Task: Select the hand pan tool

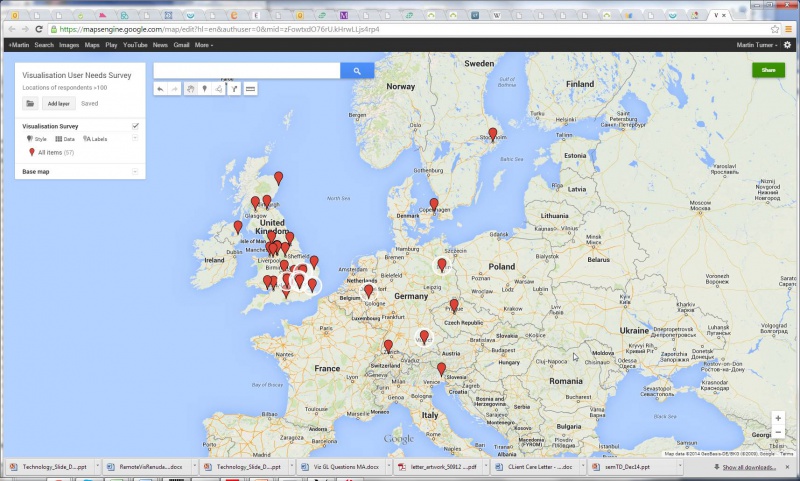Action: [191, 89]
